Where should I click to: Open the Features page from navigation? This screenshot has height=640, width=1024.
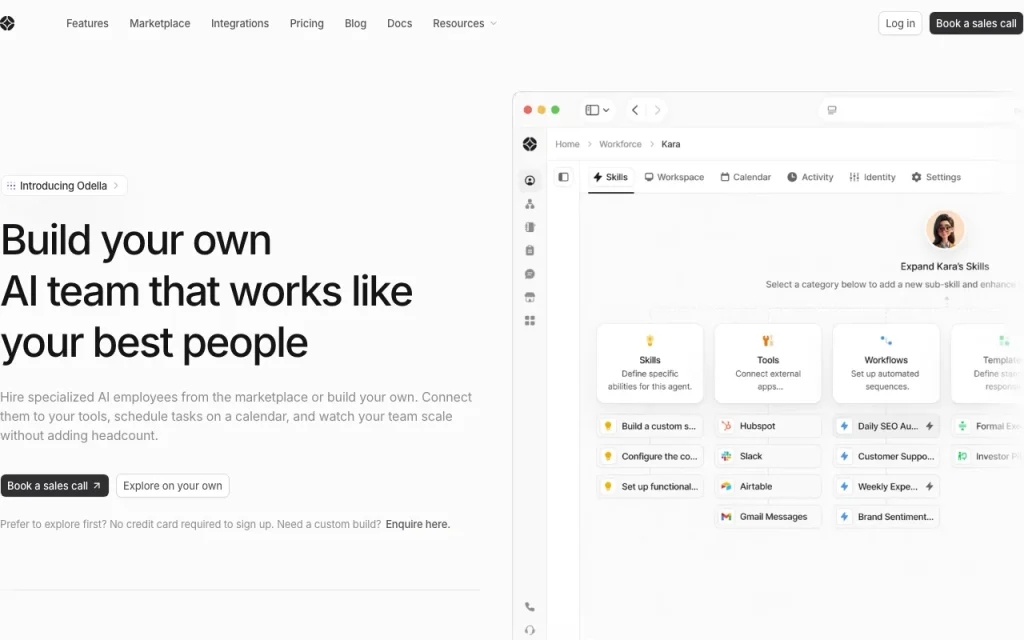point(88,24)
